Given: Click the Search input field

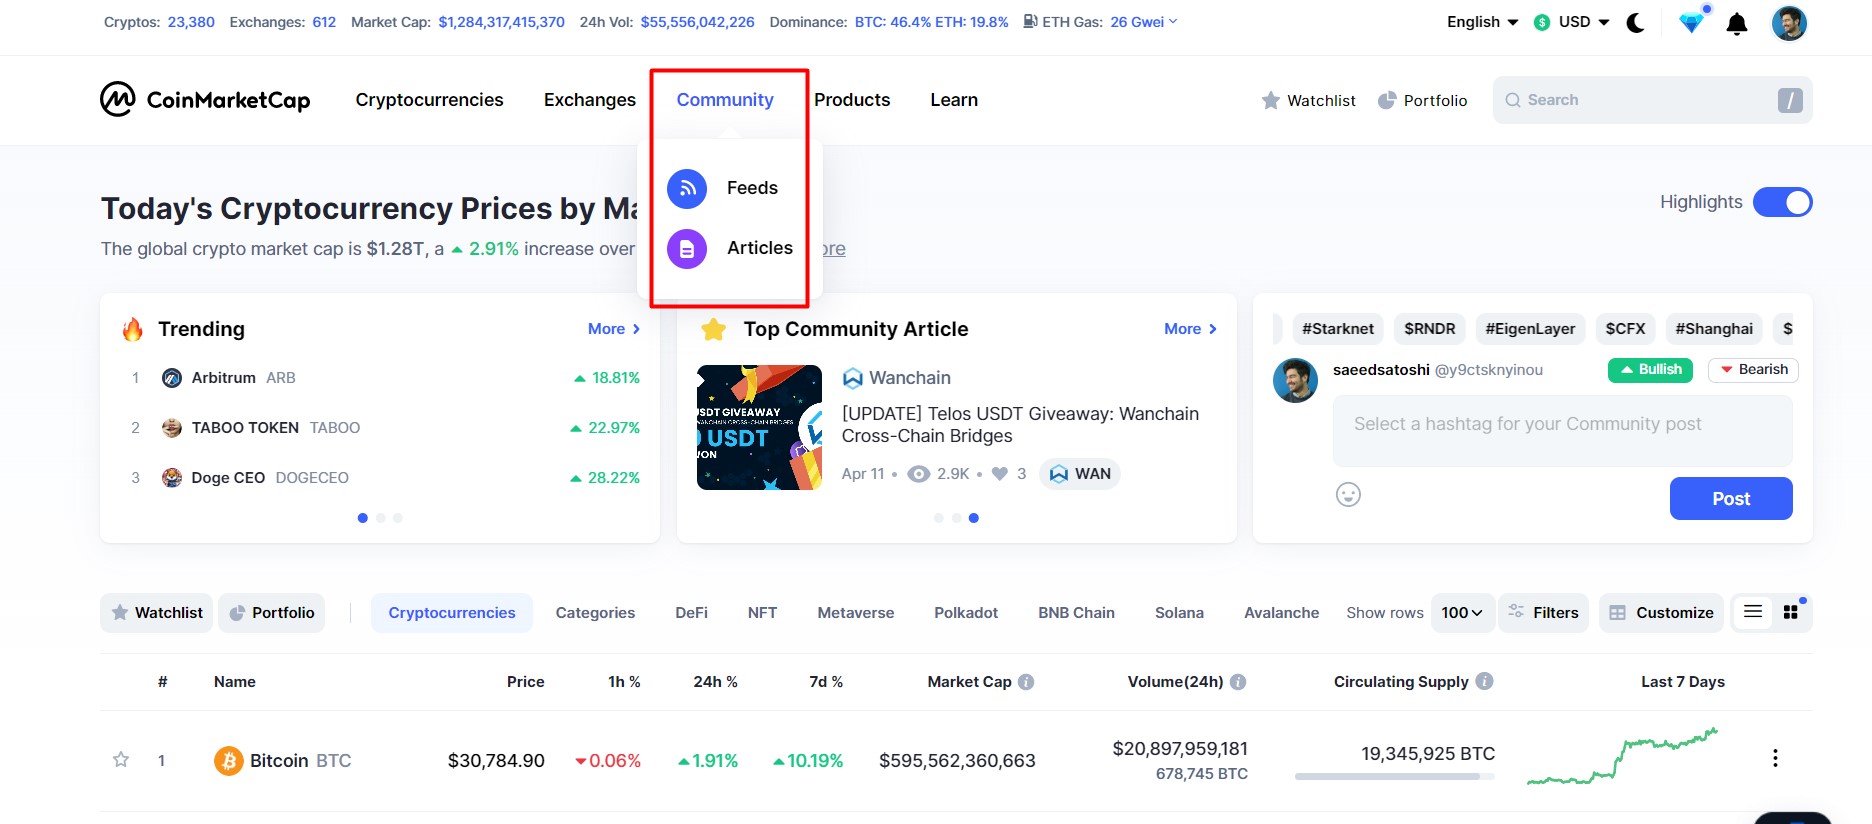Looking at the screenshot, I should tap(1652, 100).
